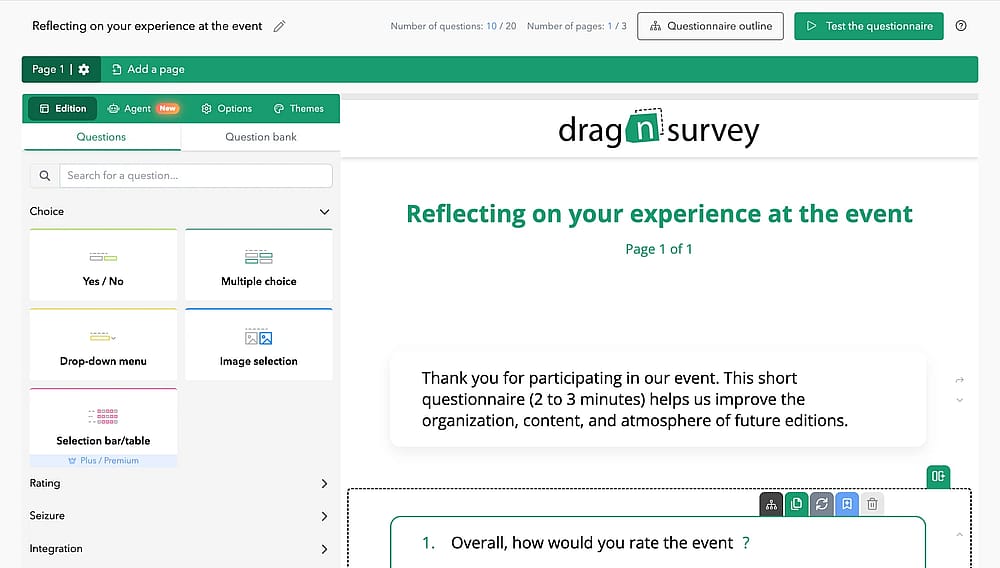Open the help question mark icon
This screenshot has width=1000, height=568.
pyautogui.click(x=961, y=26)
